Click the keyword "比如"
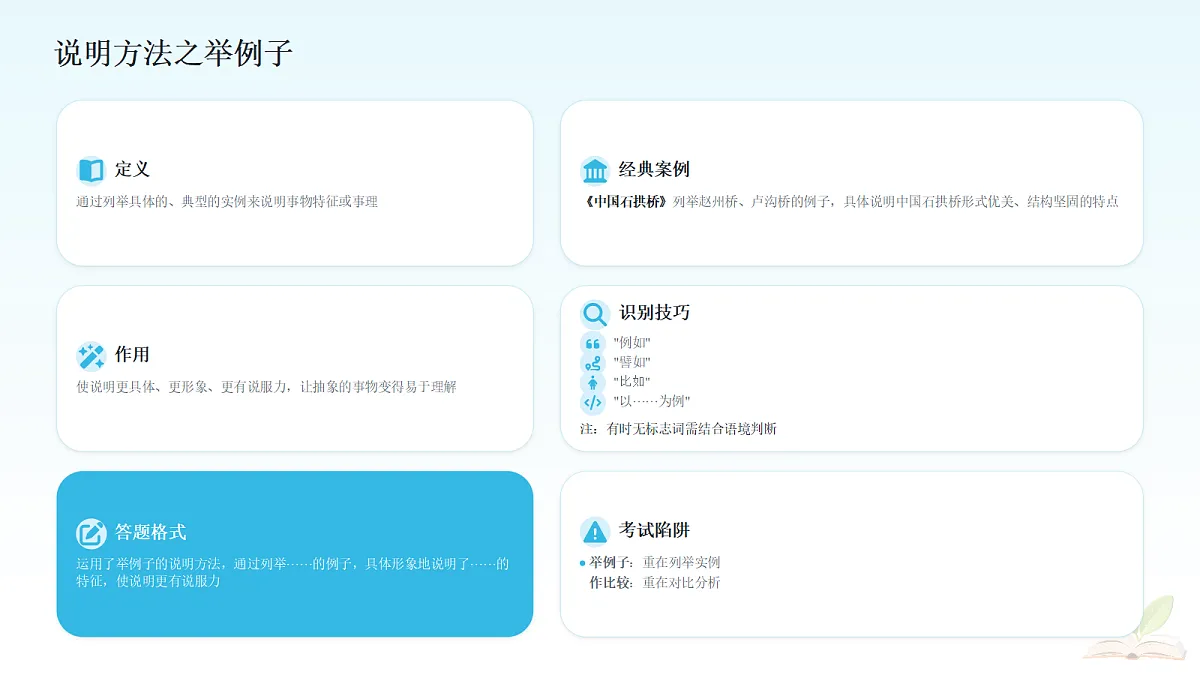1200x675 pixels. 632,382
